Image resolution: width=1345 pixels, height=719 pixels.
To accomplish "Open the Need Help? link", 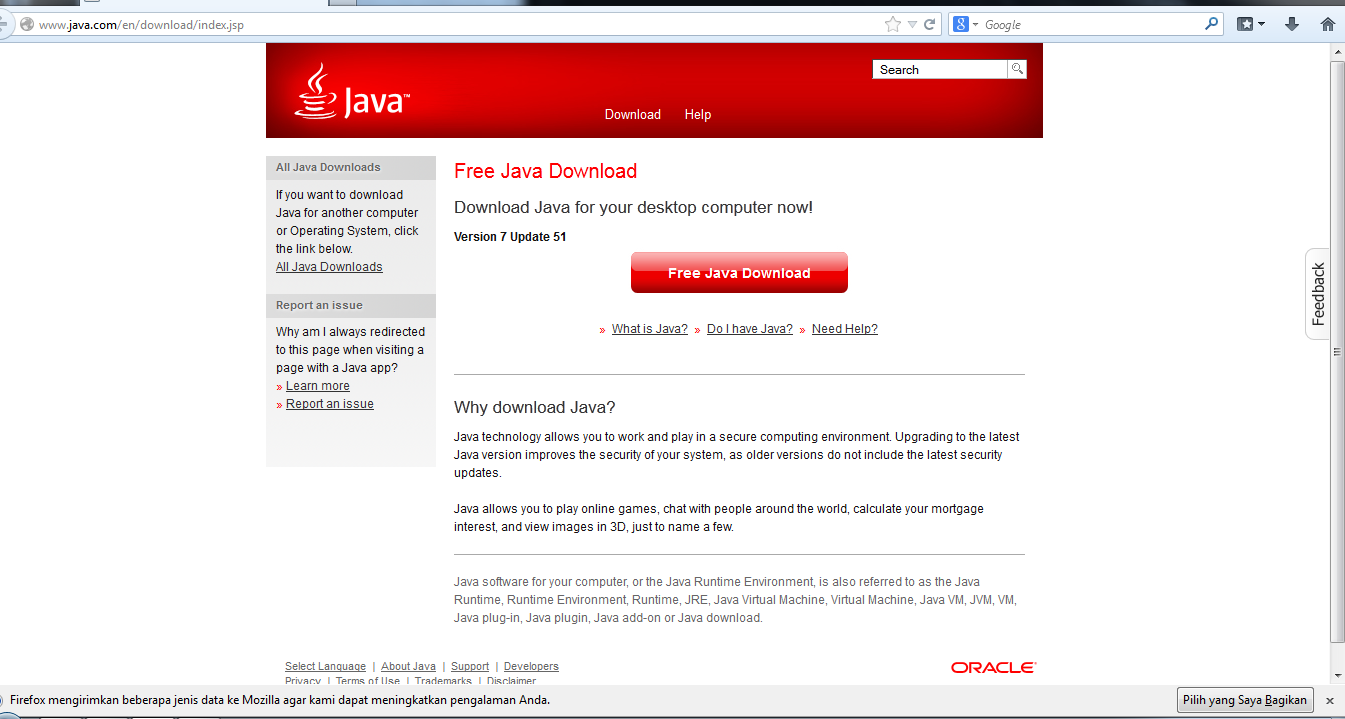I will (x=845, y=329).
